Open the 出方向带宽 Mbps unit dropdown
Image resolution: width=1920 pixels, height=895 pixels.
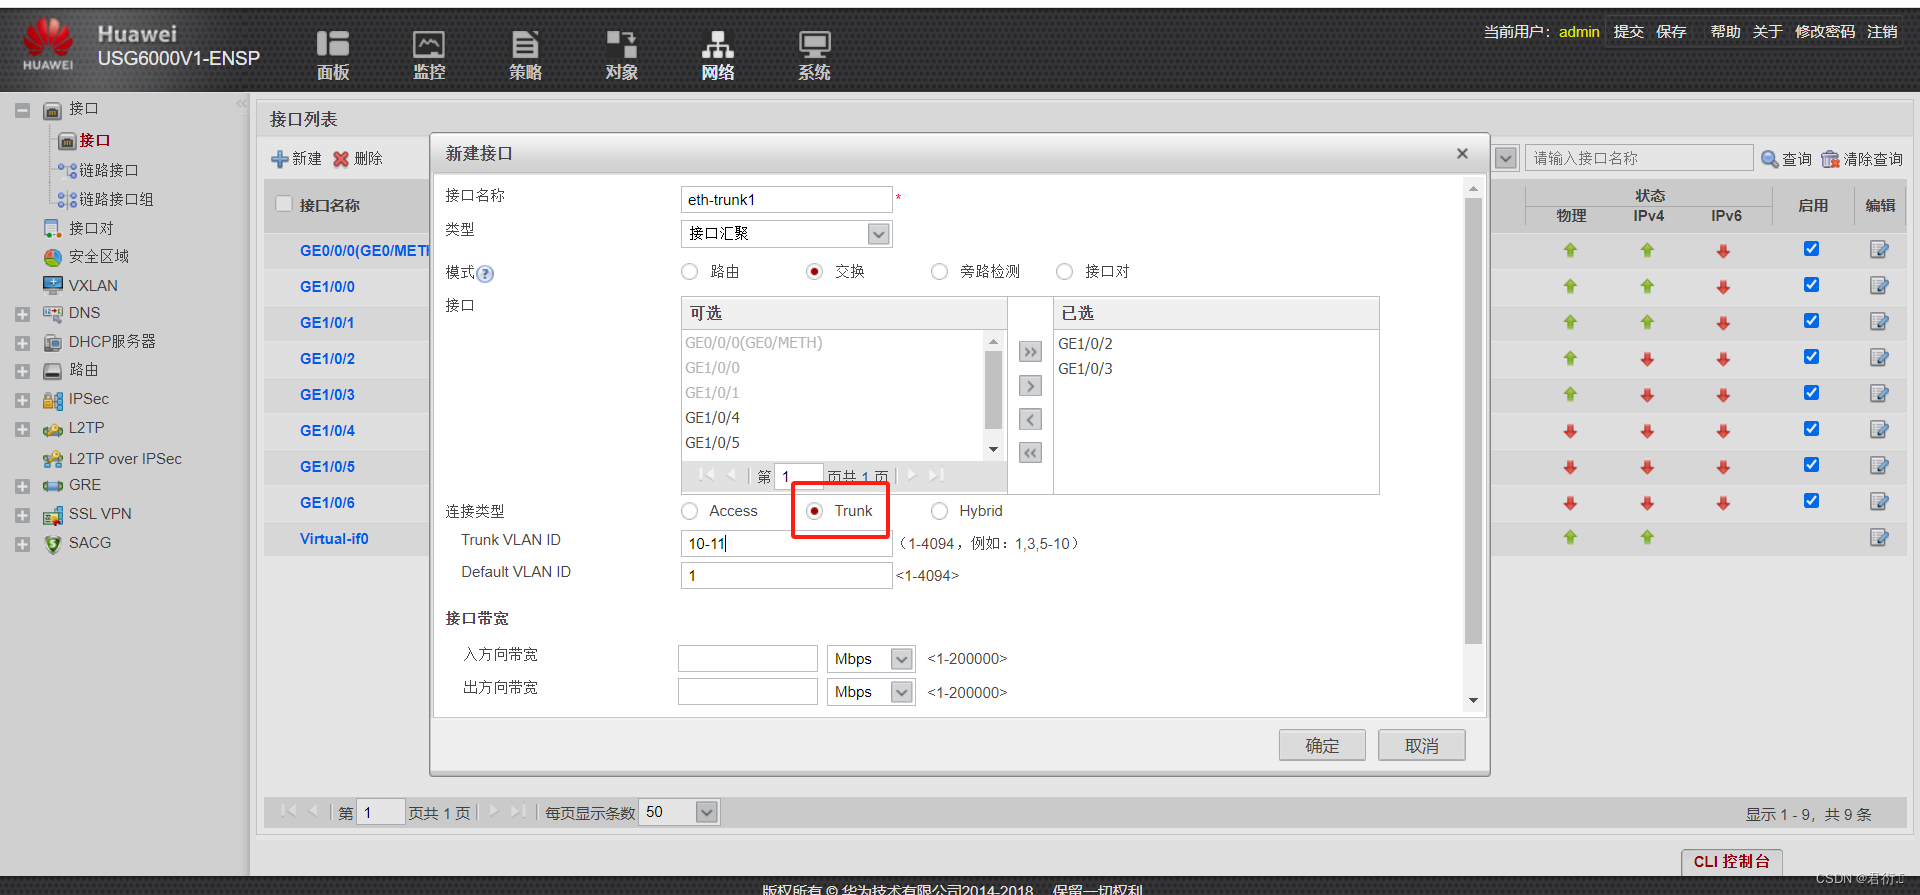(901, 692)
